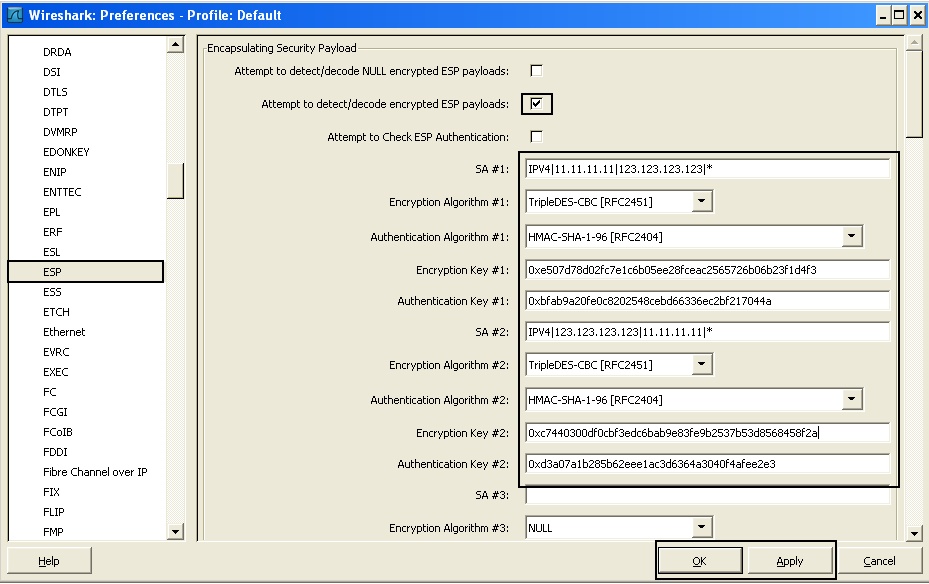Click the Encryption Key #2 field
929x584 pixels.
click(707, 433)
